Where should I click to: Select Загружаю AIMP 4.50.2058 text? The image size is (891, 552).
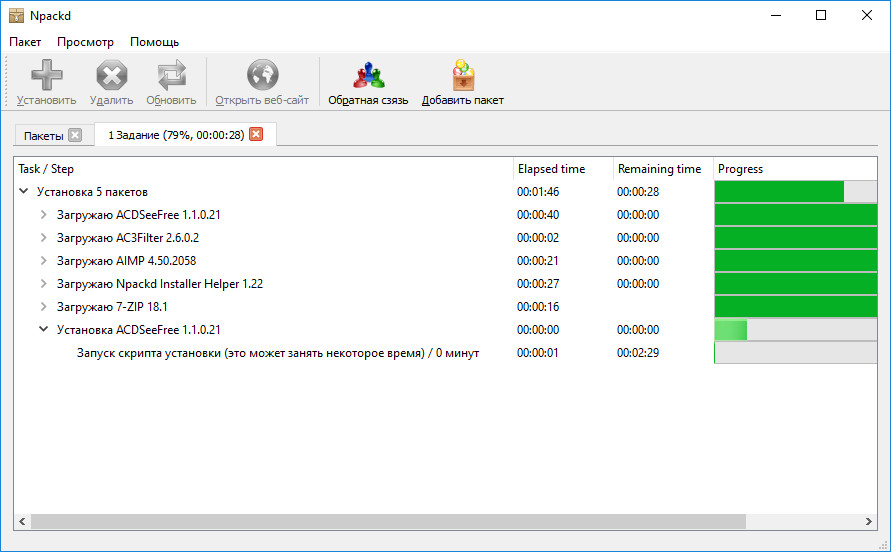pyautogui.click(x=126, y=261)
